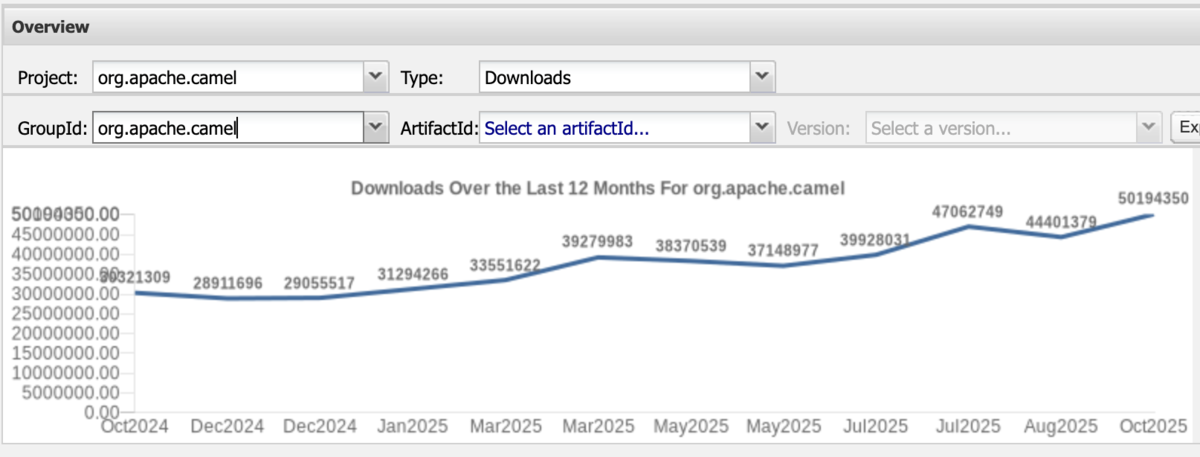The height and width of the screenshot is (457, 1200).
Task: Click the 'Select a version...' field
Action: [x=1002, y=128]
